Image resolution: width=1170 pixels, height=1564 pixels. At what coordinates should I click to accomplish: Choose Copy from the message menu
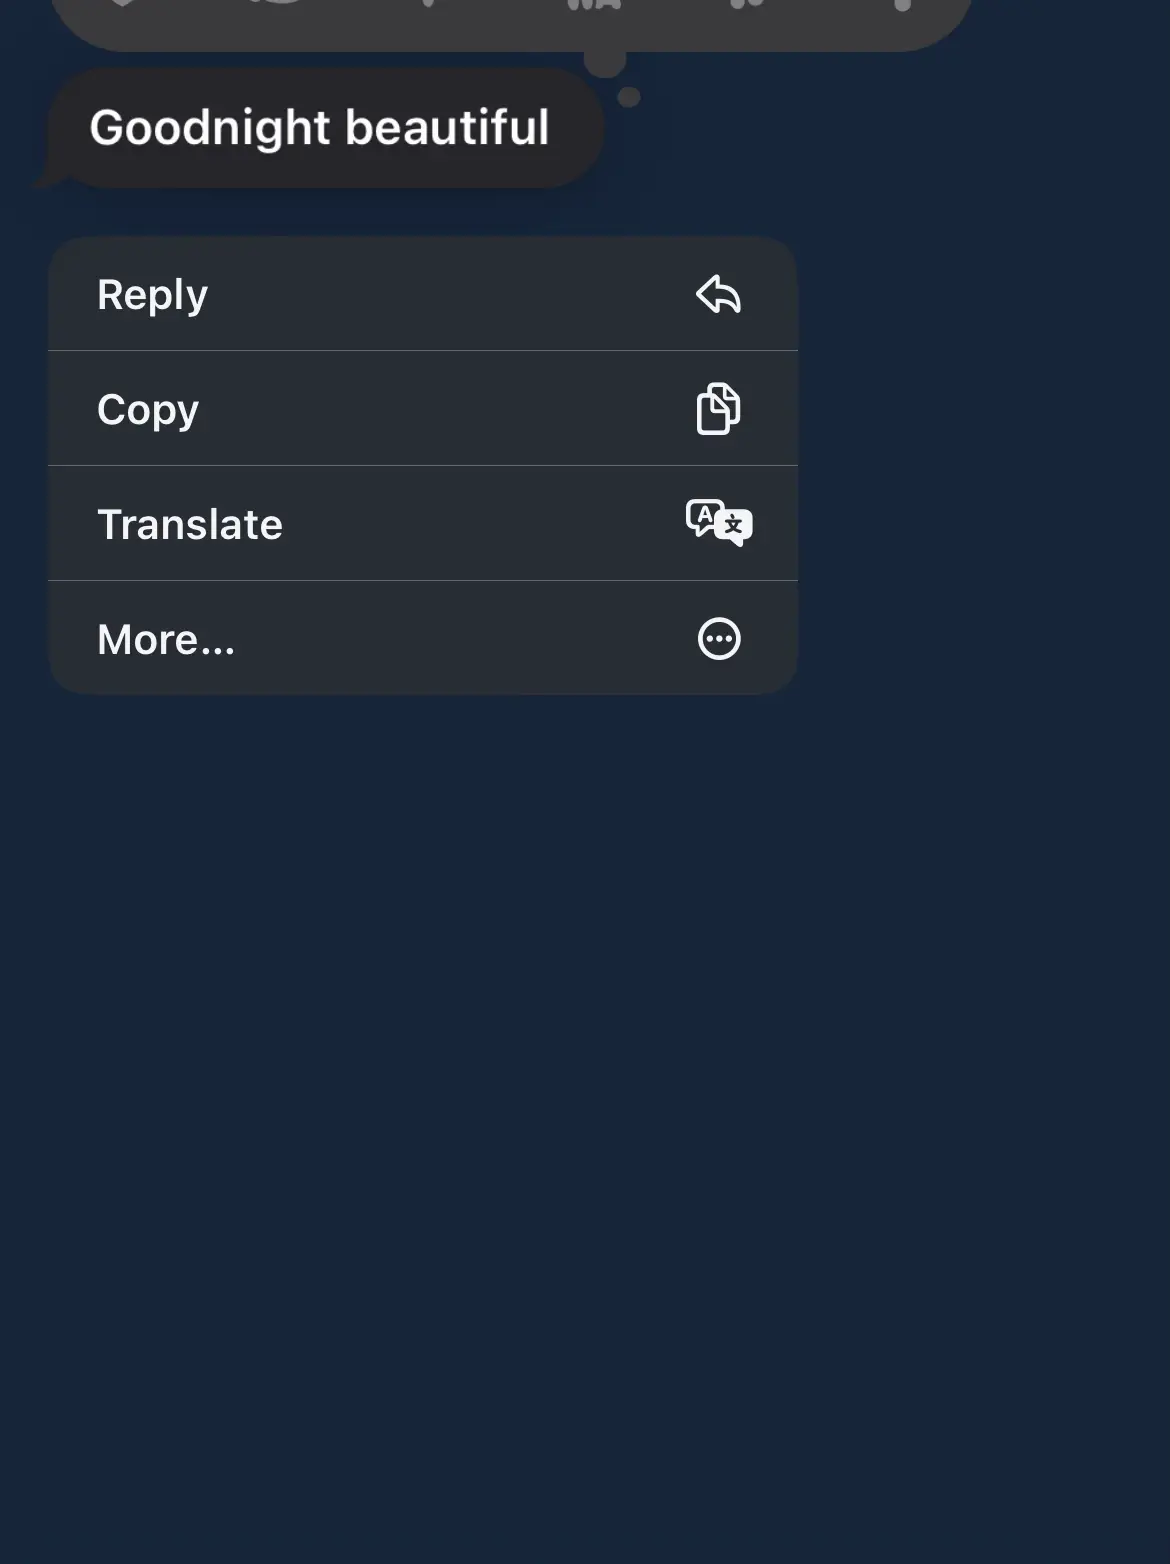coord(148,410)
